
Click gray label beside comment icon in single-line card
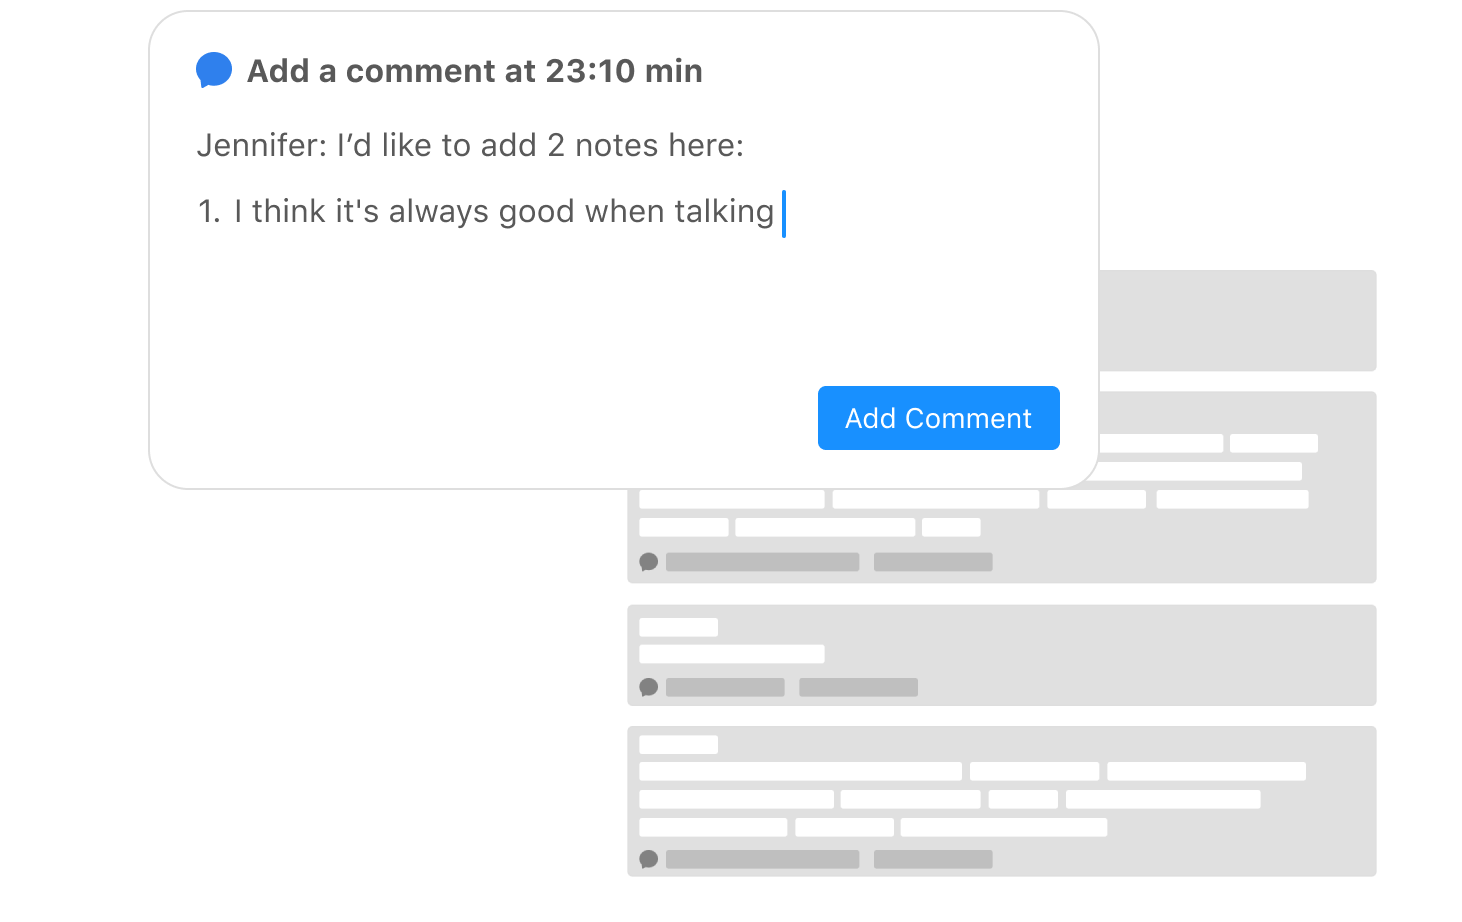pos(725,687)
